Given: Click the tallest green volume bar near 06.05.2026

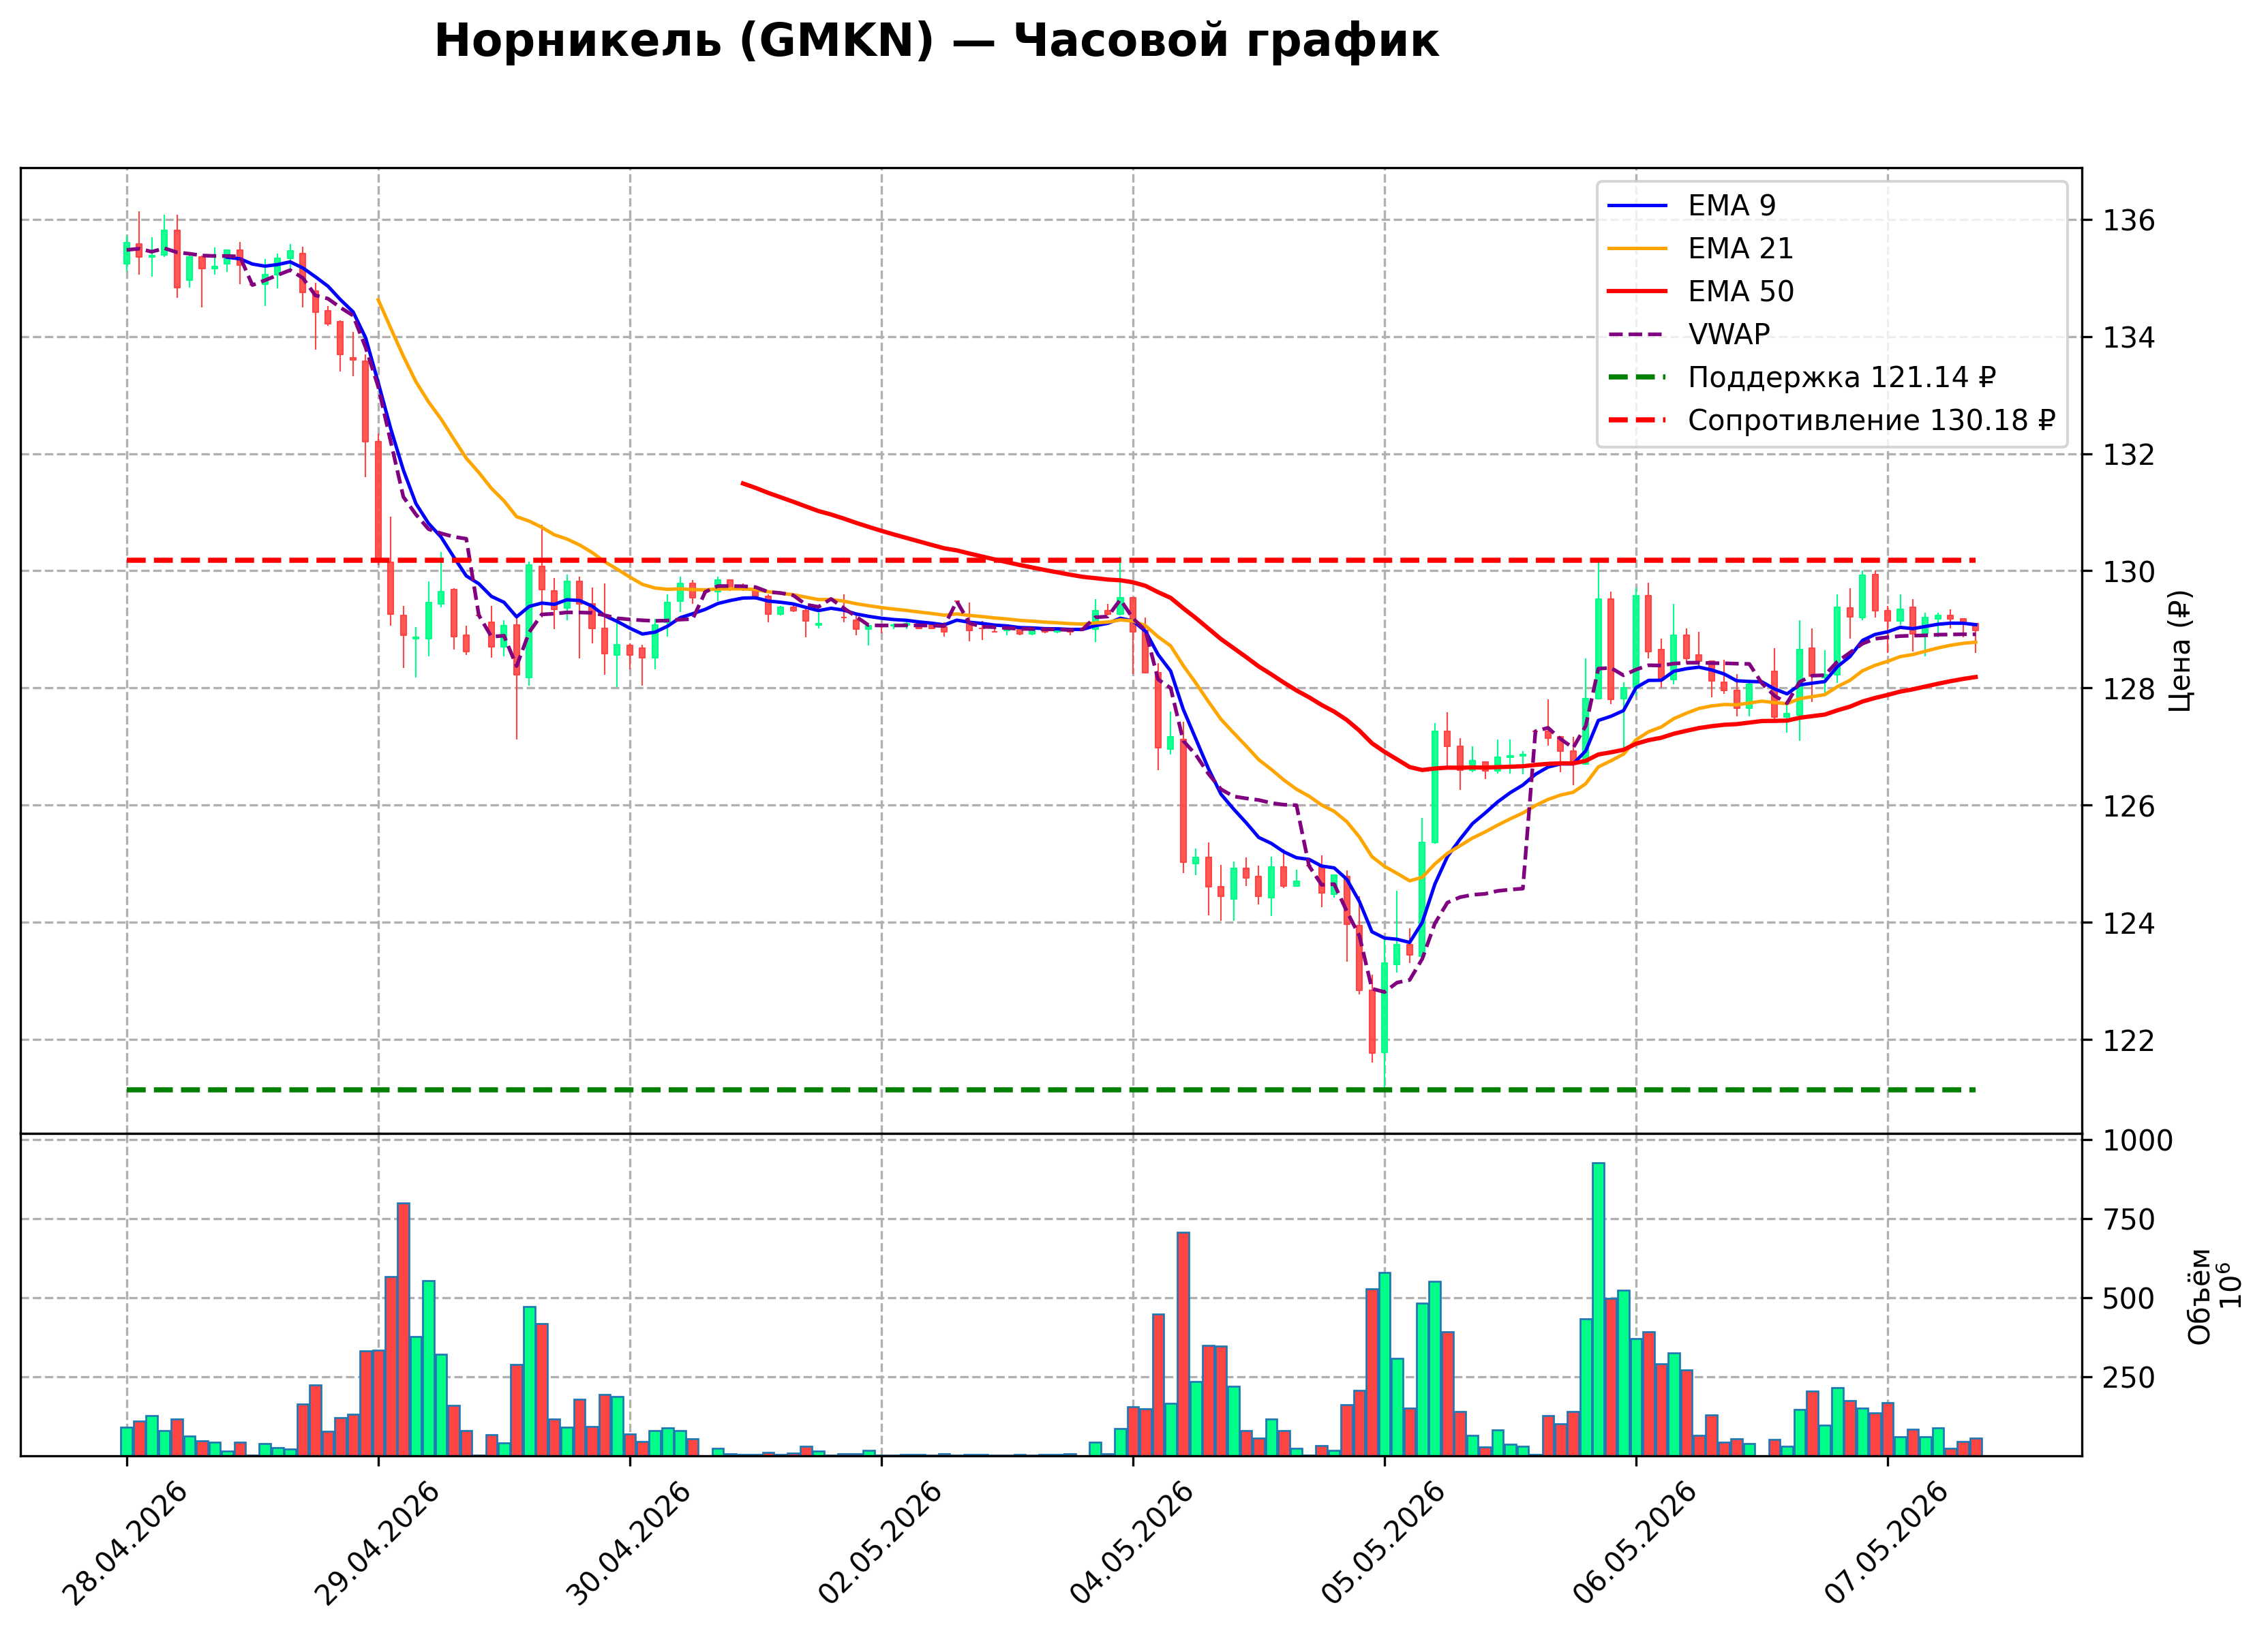Looking at the screenshot, I should 1598,1309.
